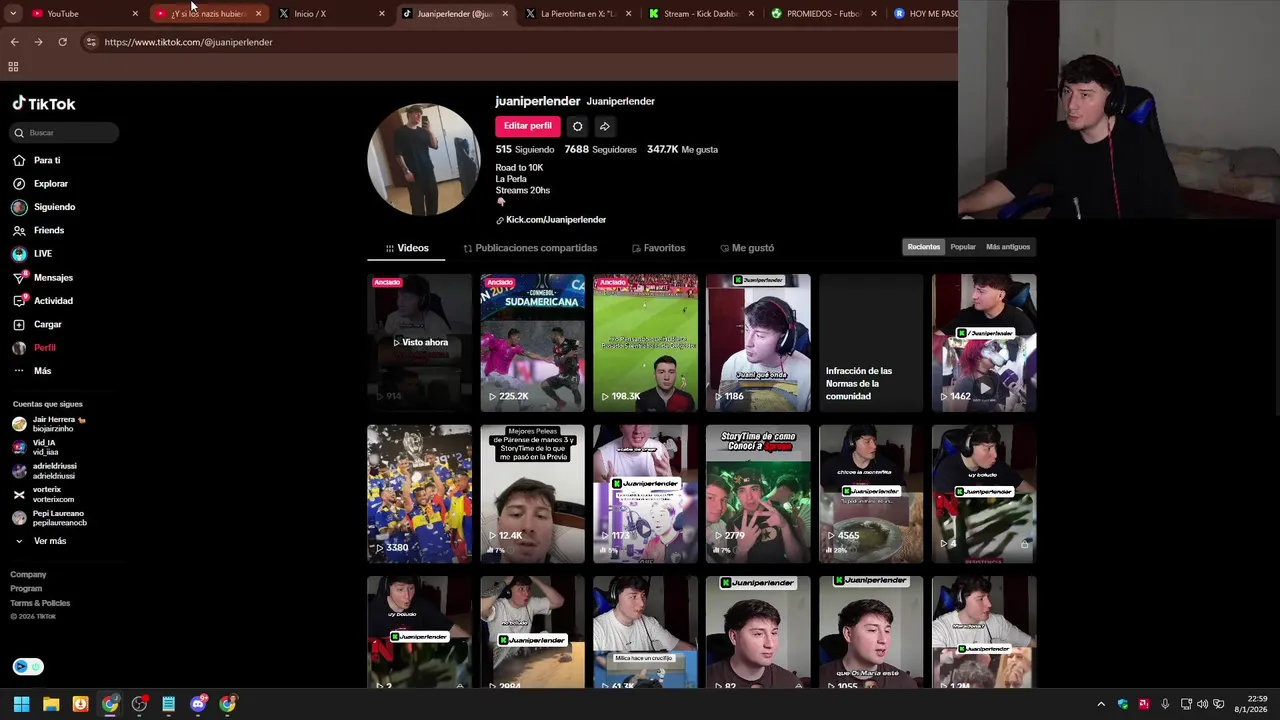Click the address bar URL
1280x720 pixels.
click(188, 42)
